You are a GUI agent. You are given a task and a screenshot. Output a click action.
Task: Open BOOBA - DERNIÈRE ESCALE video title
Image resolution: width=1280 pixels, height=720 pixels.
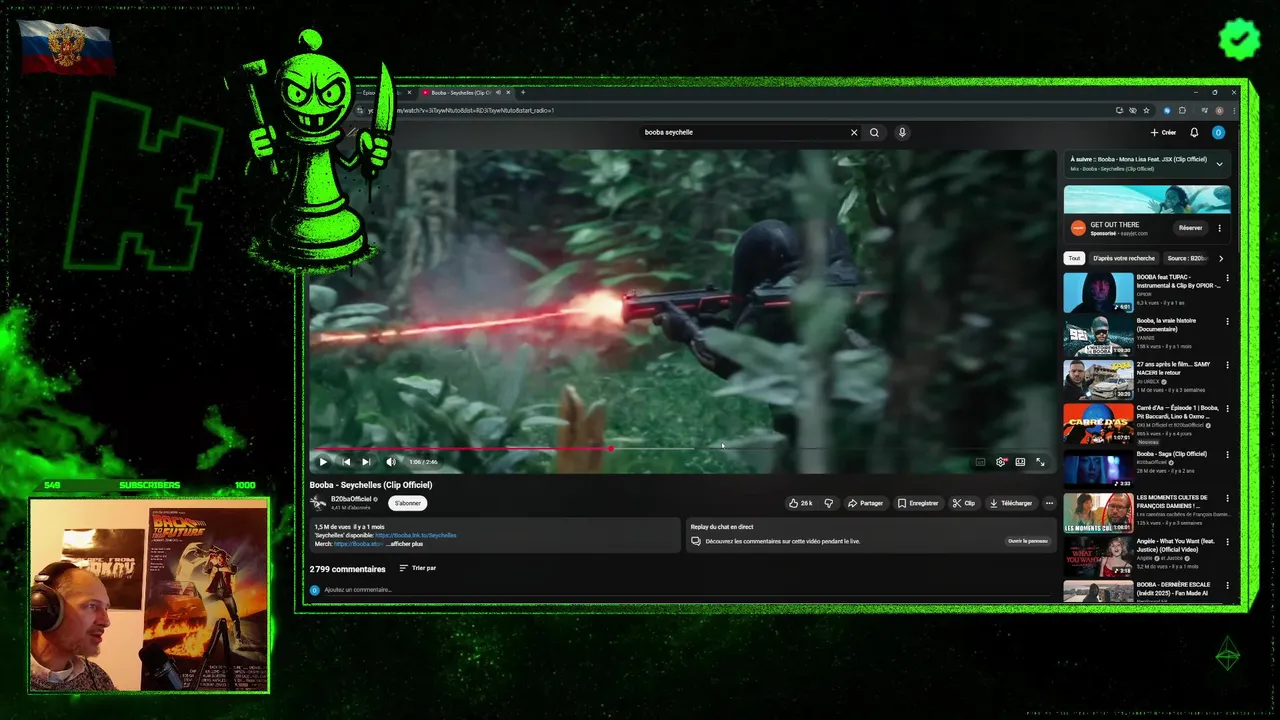(1173, 588)
